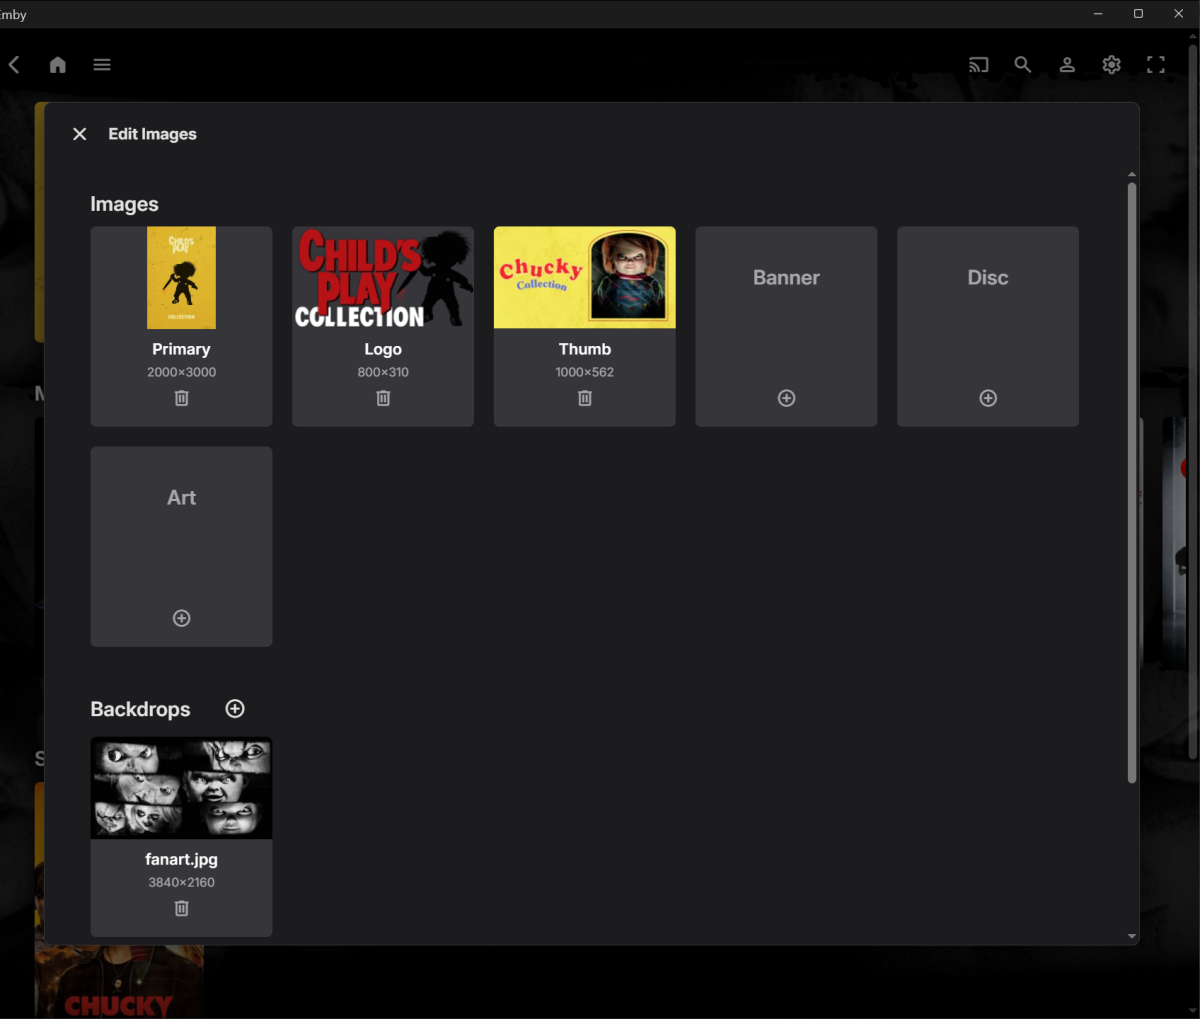Viewport: 1200px width, 1019px height.
Task: Add a new backdrop image
Action: pyautogui.click(x=235, y=709)
